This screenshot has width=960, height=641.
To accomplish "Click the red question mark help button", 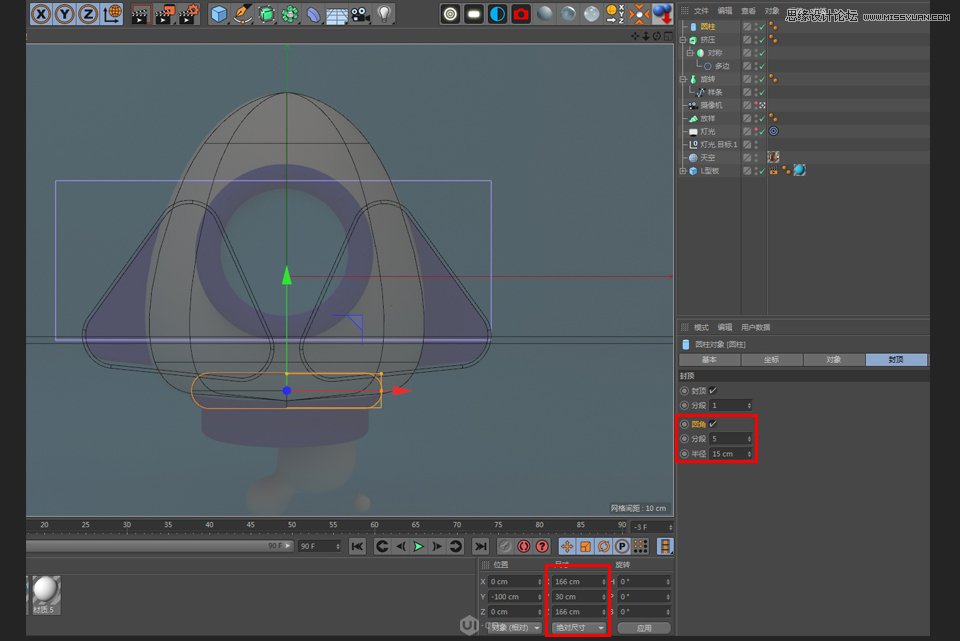I will (541, 546).
